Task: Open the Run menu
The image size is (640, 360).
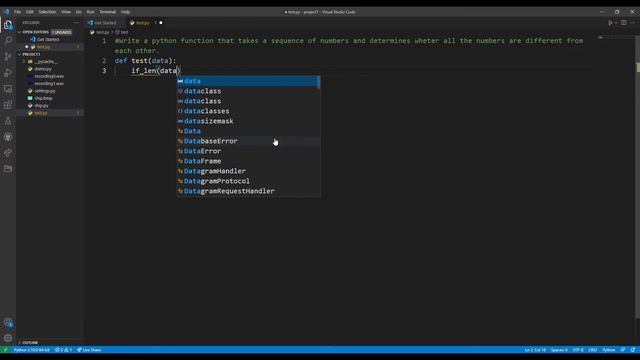Action: point(90,12)
